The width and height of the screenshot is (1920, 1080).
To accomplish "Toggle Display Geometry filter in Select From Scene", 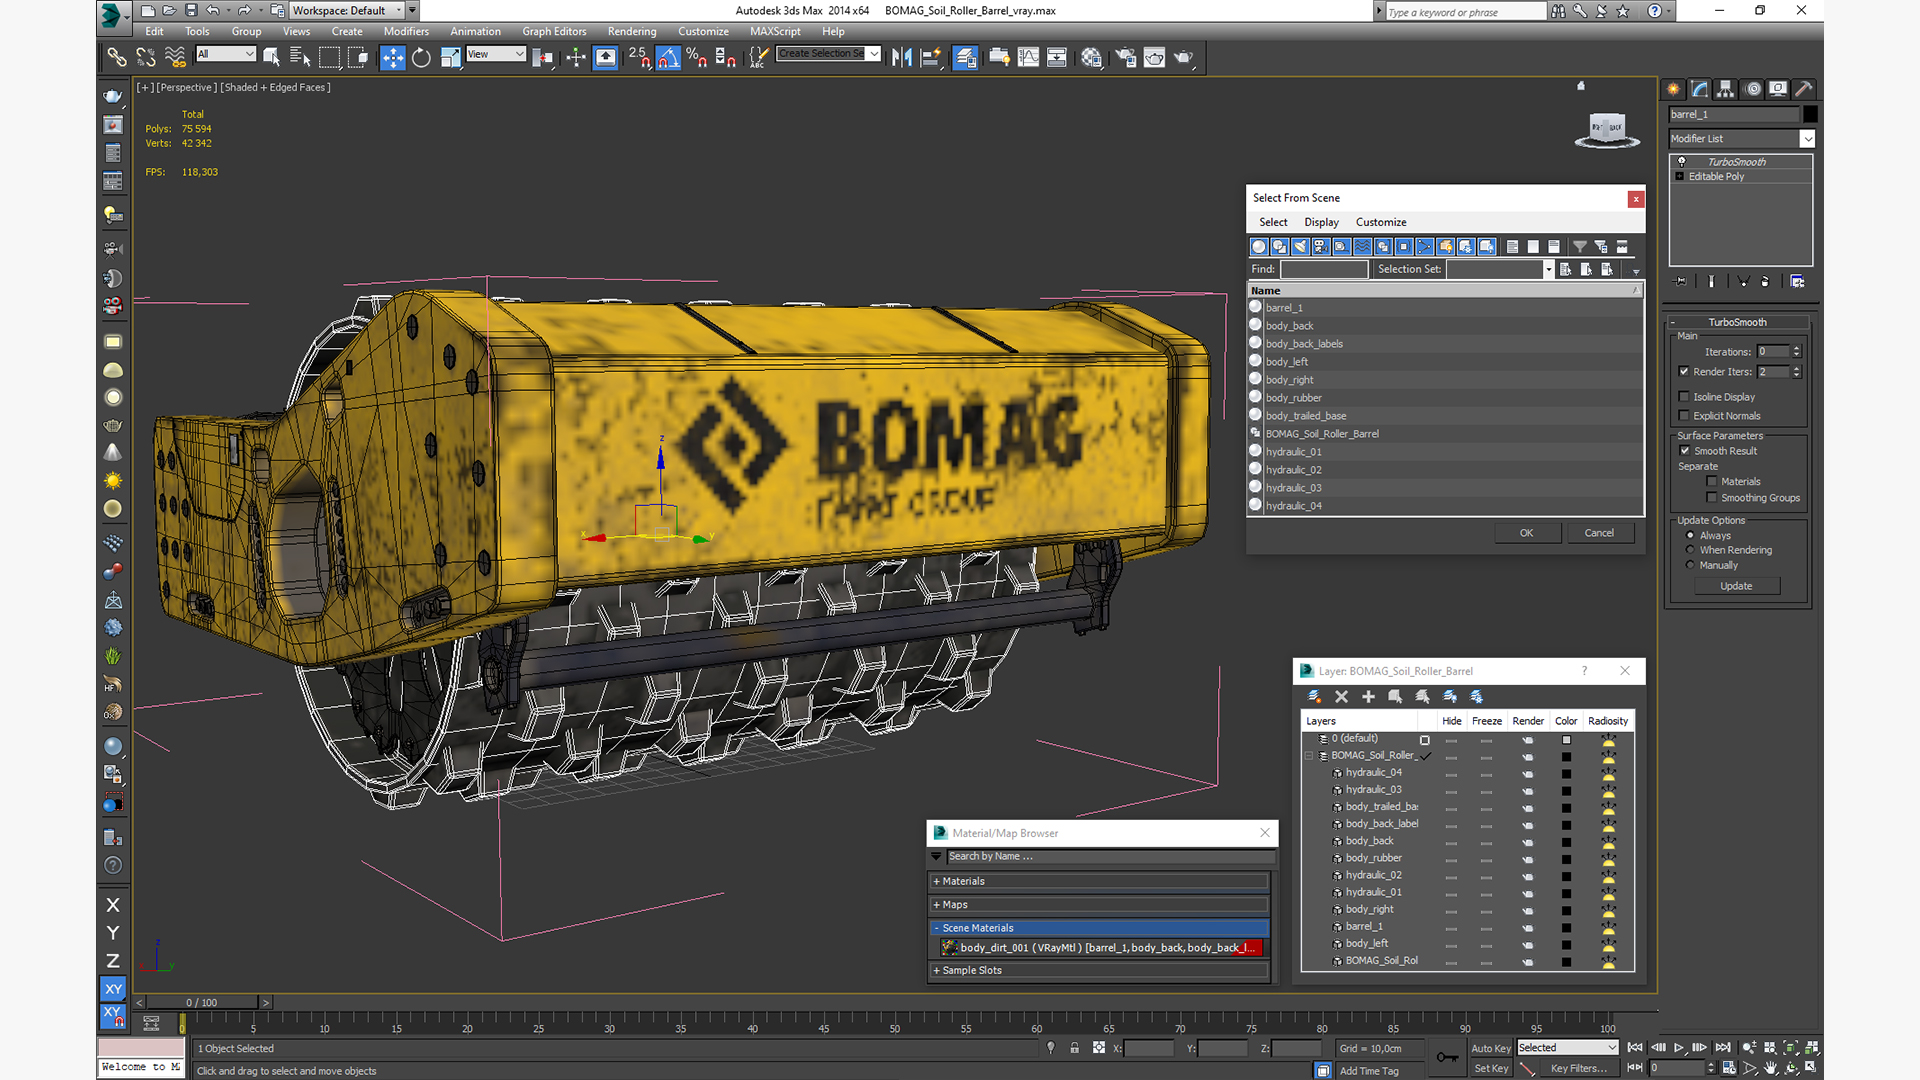I will click(x=1258, y=246).
